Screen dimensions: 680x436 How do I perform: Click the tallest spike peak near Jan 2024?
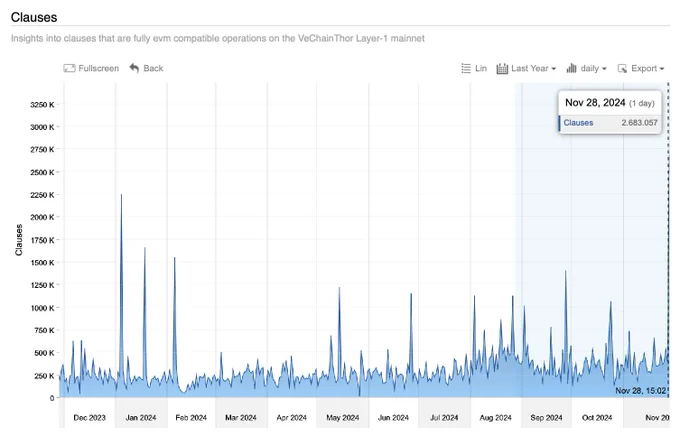[x=121, y=195]
